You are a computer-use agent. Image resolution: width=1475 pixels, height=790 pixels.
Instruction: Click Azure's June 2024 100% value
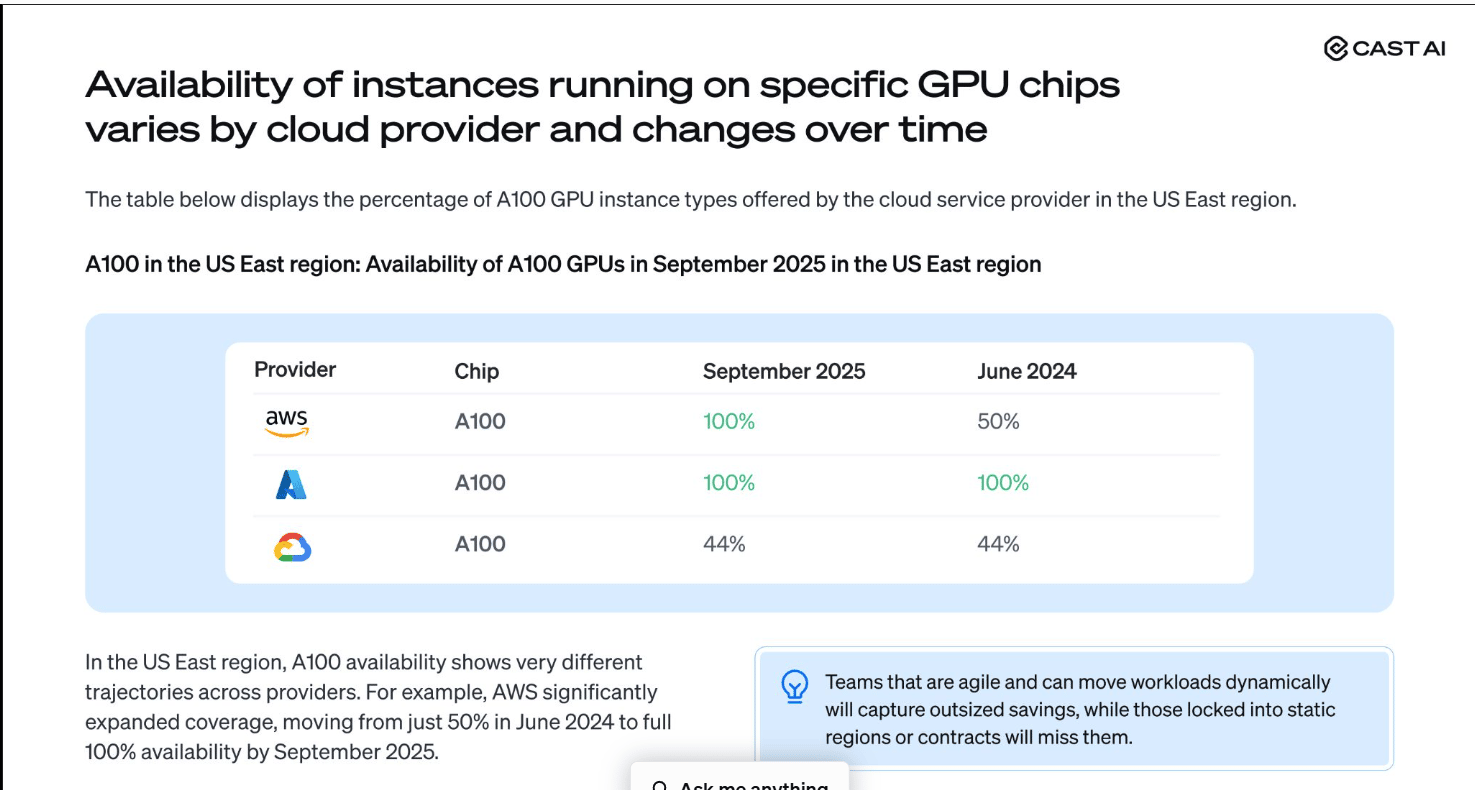[1002, 483]
